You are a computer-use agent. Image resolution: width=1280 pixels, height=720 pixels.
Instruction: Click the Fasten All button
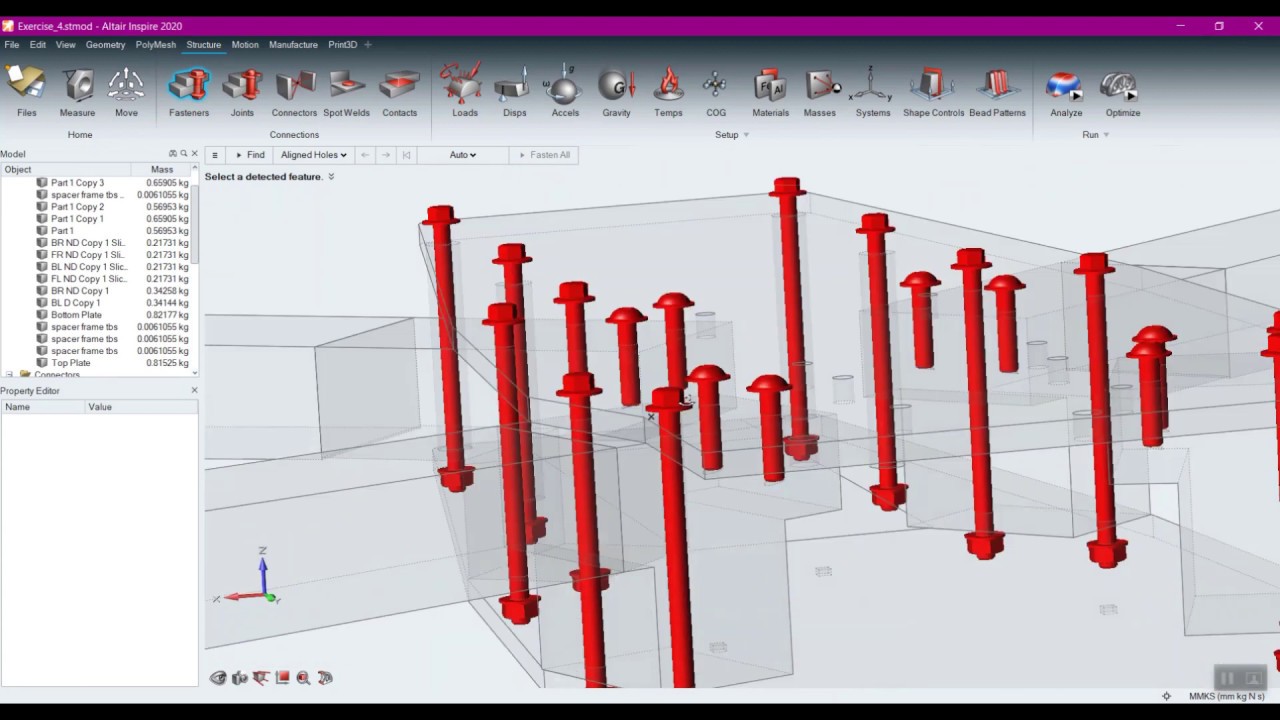click(x=543, y=155)
